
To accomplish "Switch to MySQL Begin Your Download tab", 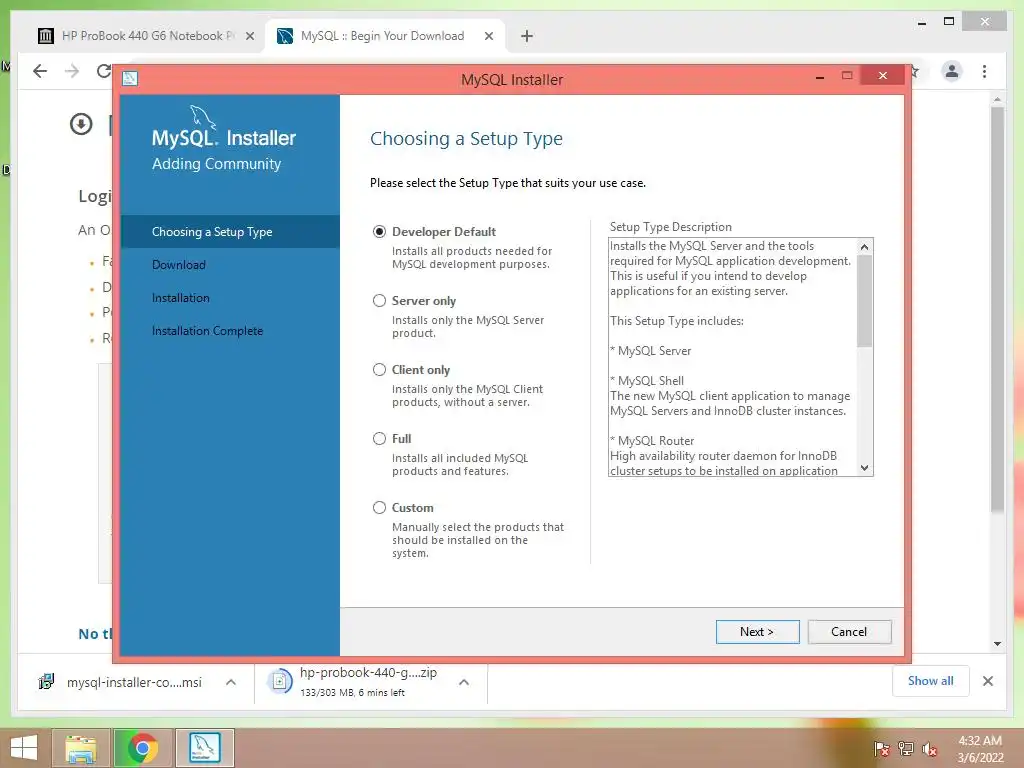I will point(385,36).
